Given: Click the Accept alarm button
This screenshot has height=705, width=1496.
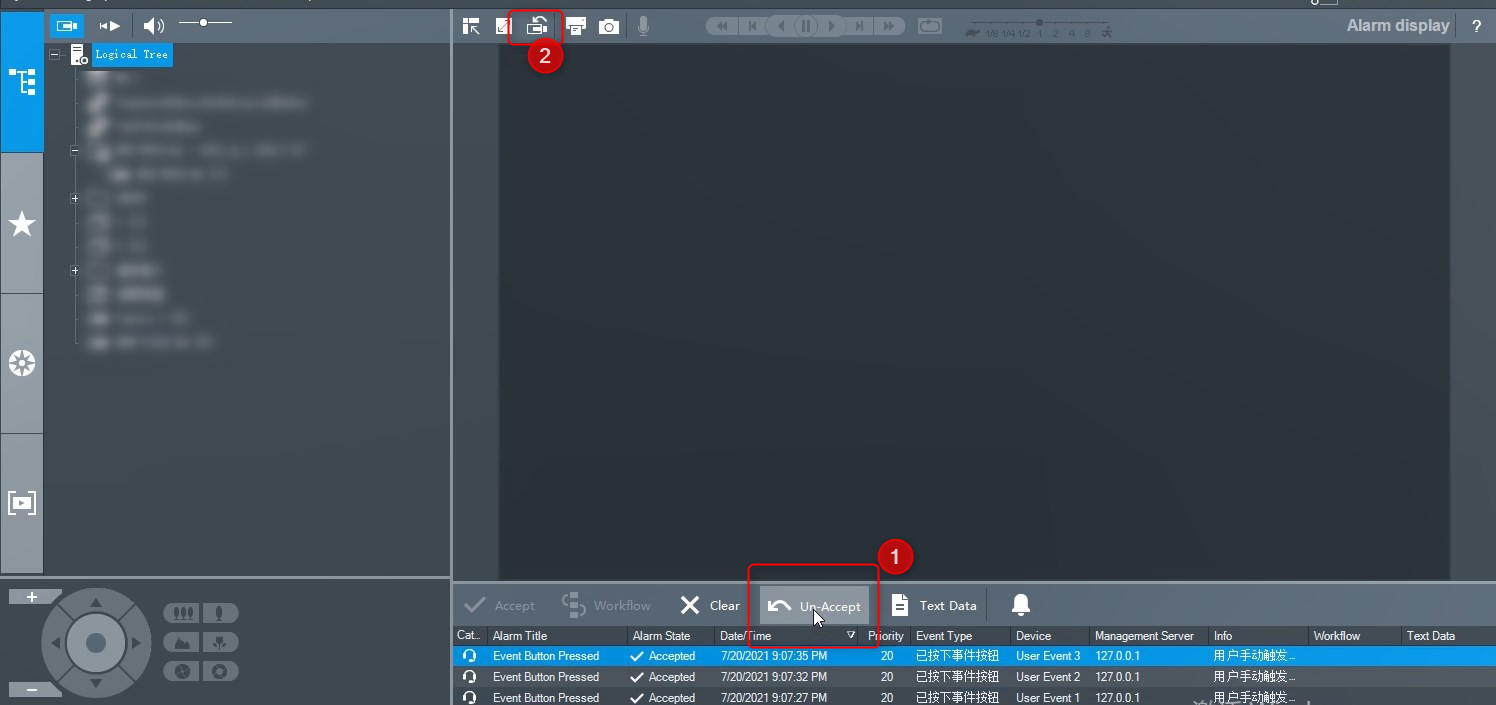Looking at the screenshot, I should coord(500,605).
